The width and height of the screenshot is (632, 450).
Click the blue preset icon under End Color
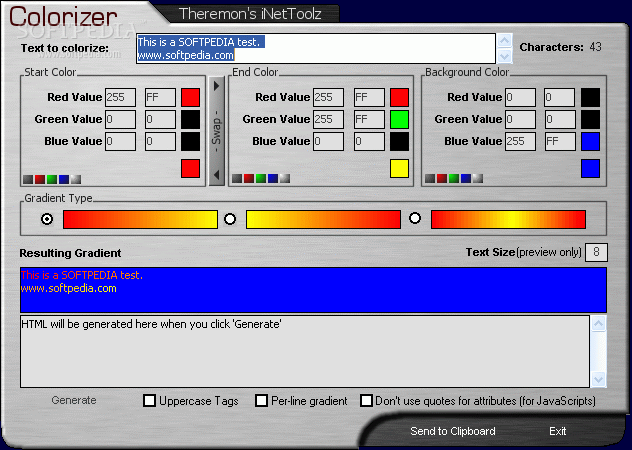(273, 179)
